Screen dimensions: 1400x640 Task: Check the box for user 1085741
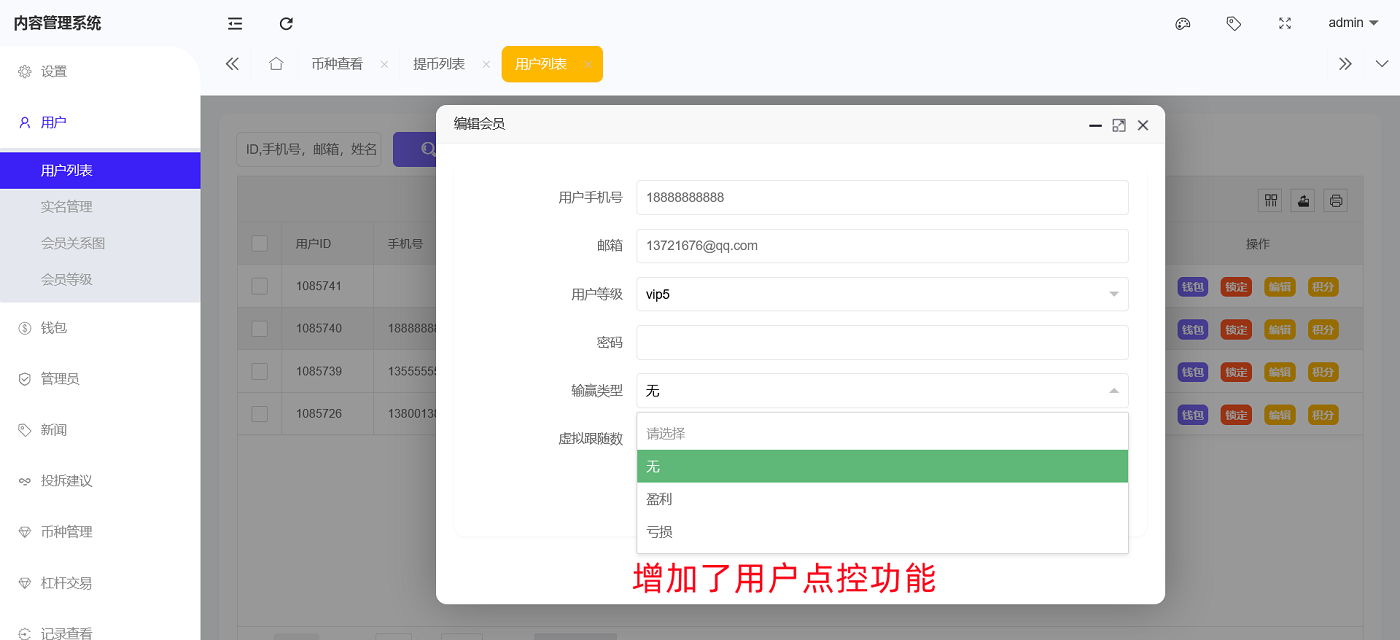260,286
